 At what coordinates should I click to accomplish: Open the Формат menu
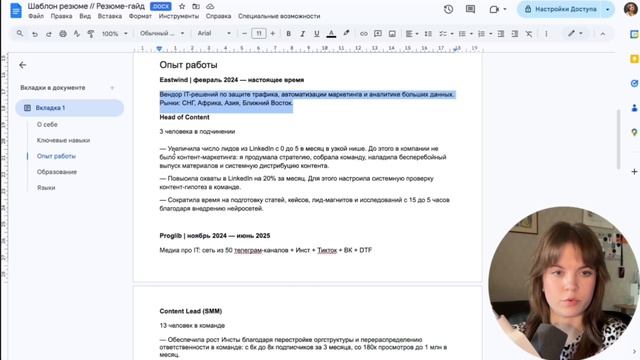[x=140, y=16]
